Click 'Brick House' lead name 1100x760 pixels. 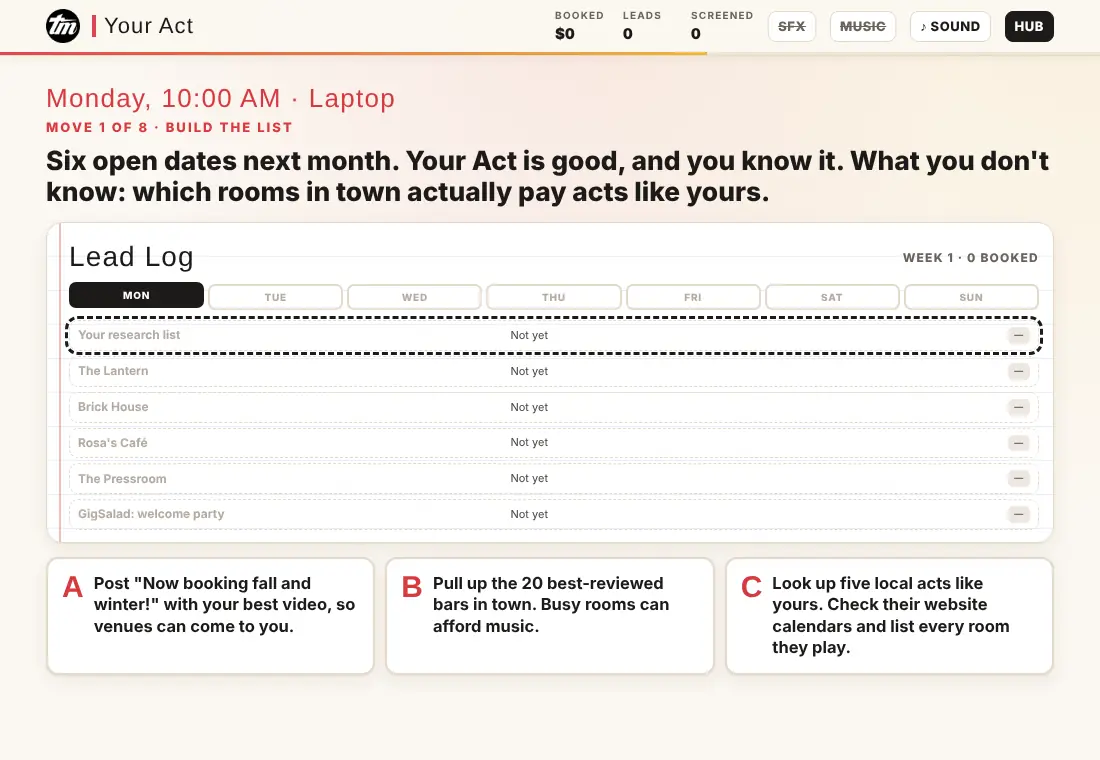click(x=113, y=406)
